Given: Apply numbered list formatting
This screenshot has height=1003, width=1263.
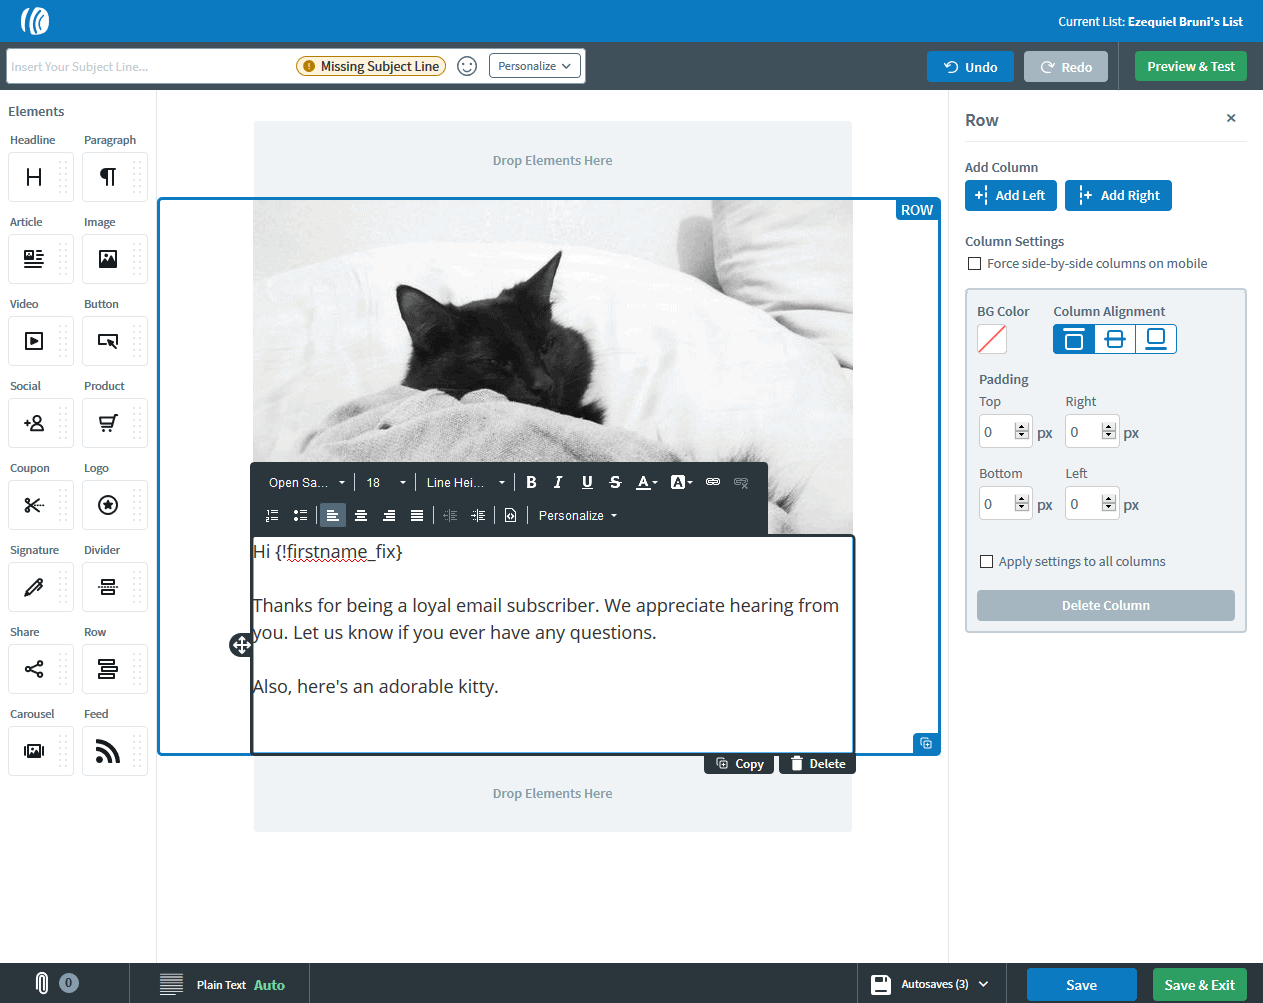Looking at the screenshot, I should click(x=271, y=515).
